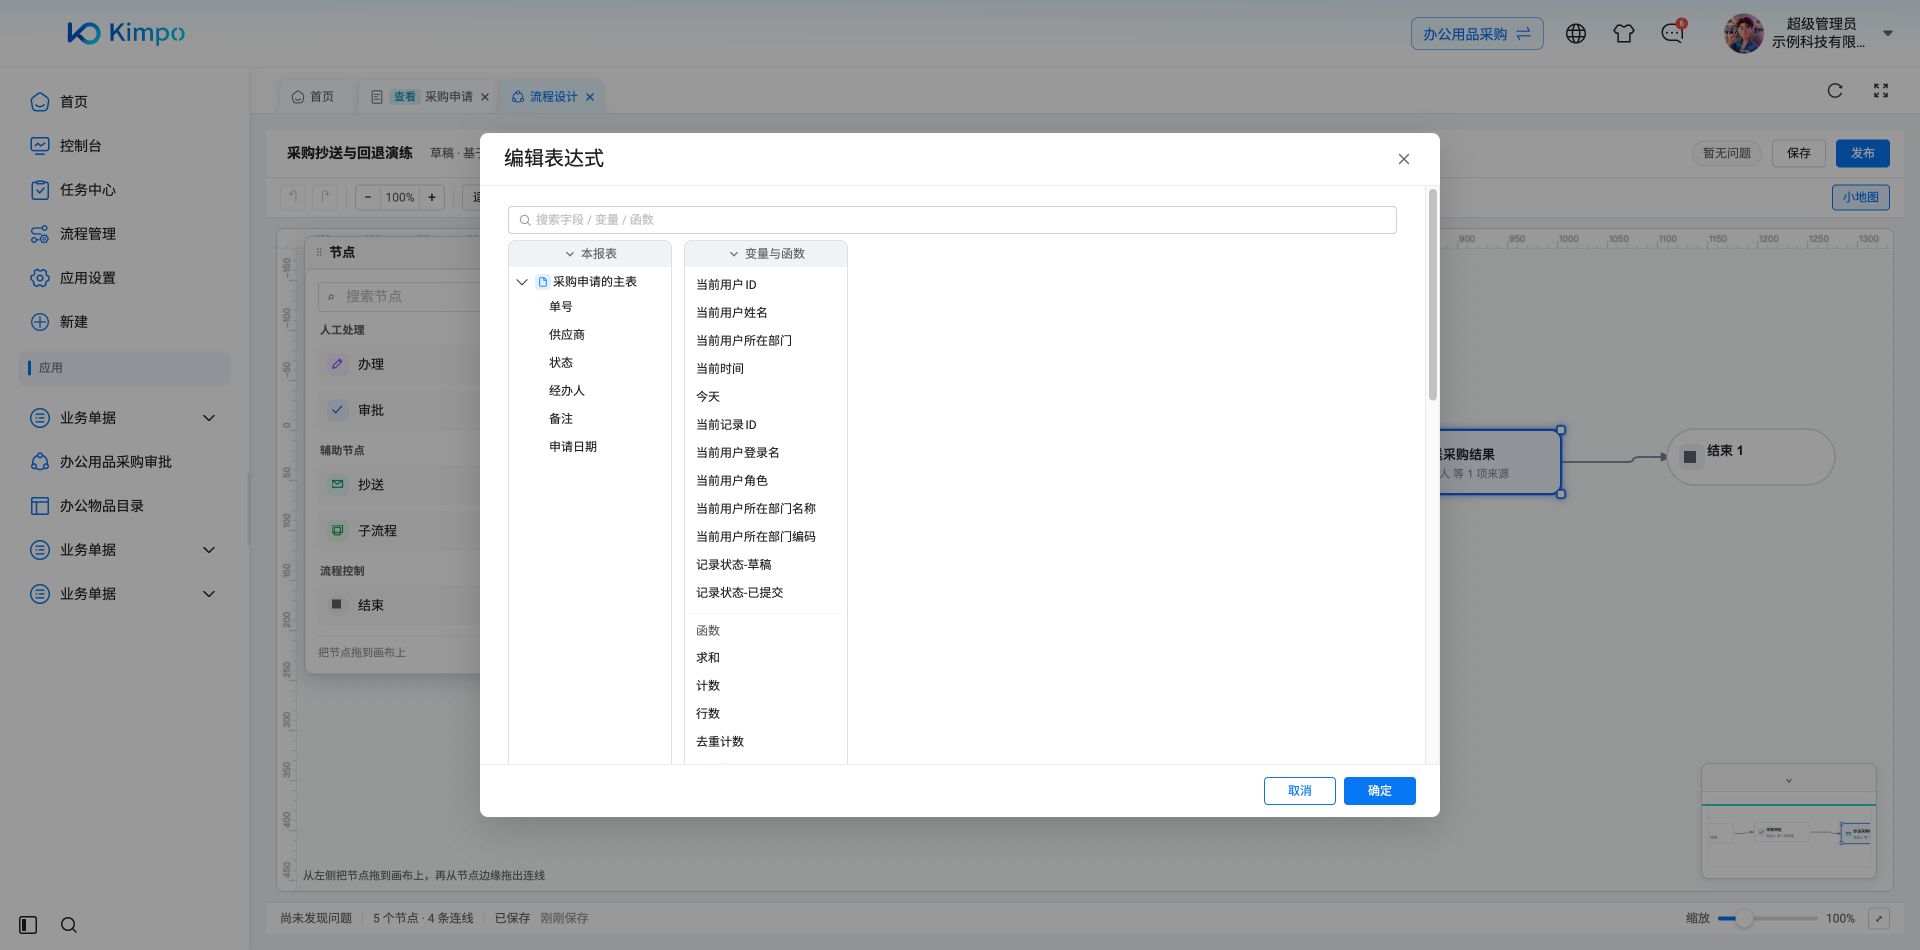This screenshot has height=950, width=1920.
Task: Click the dialog vertical scrollbar
Action: pyautogui.click(x=1433, y=295)
